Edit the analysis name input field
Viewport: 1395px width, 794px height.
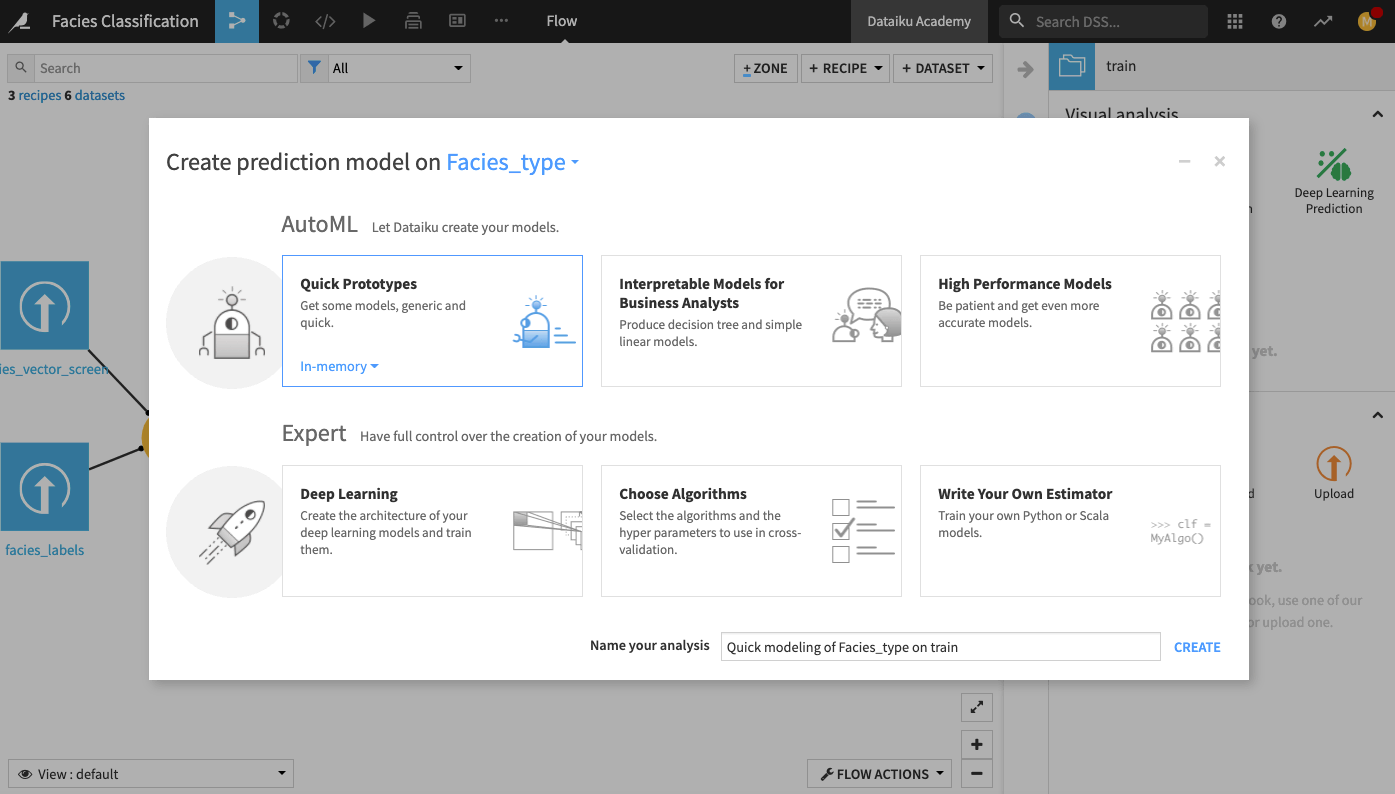click(x=940, y=646)
